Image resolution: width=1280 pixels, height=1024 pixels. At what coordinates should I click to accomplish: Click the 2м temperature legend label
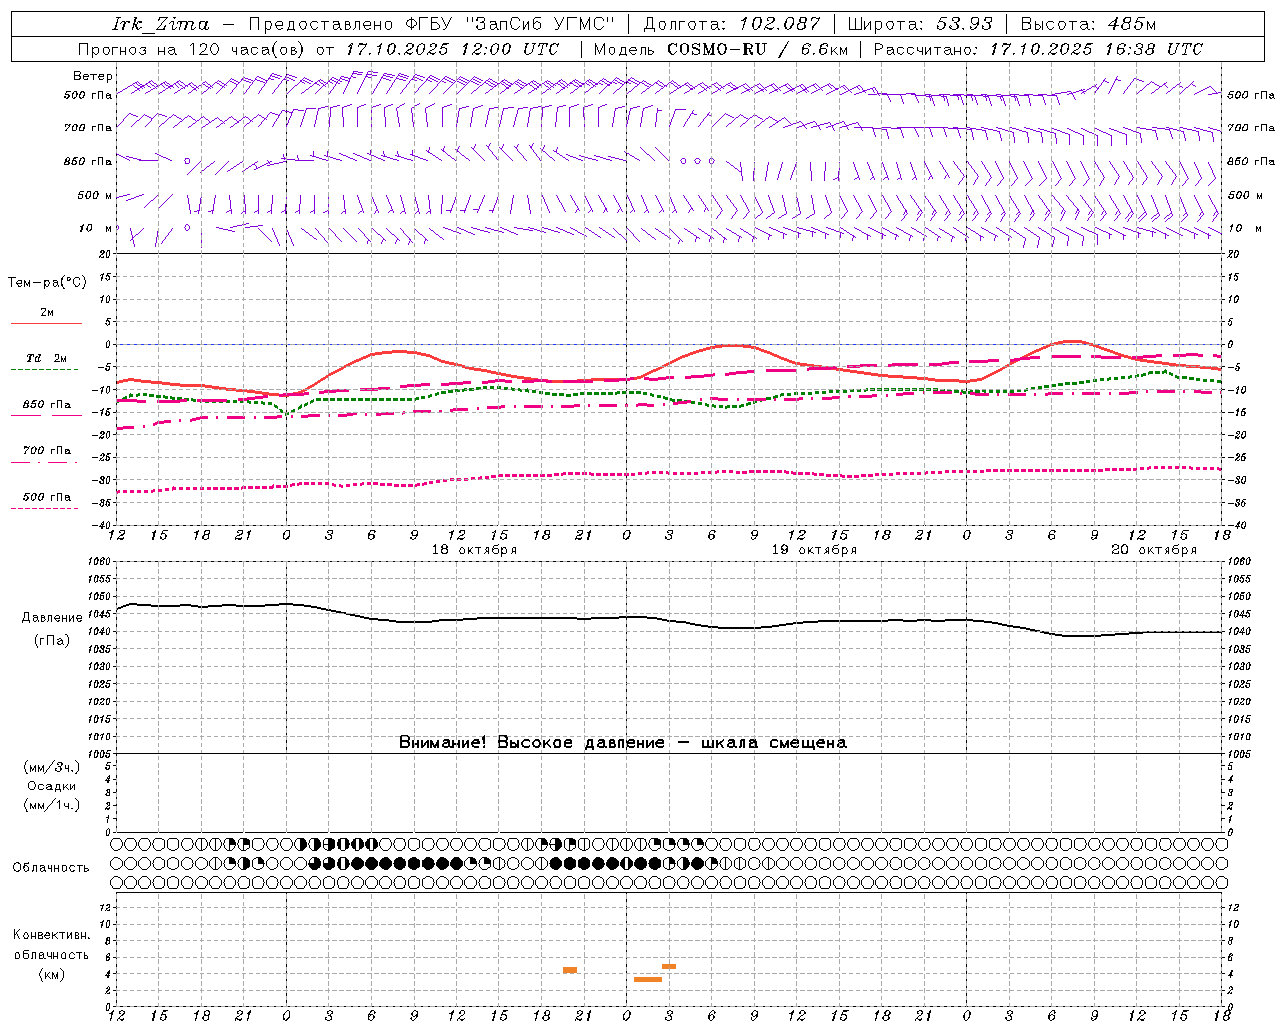pos(47,312)
